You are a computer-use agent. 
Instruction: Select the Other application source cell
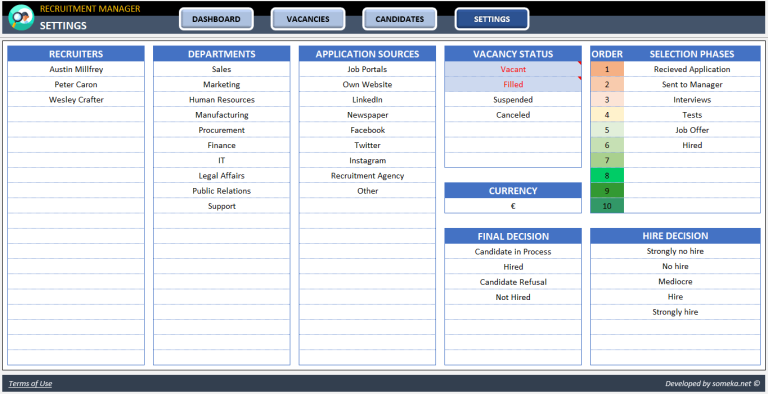pos(367,191)
